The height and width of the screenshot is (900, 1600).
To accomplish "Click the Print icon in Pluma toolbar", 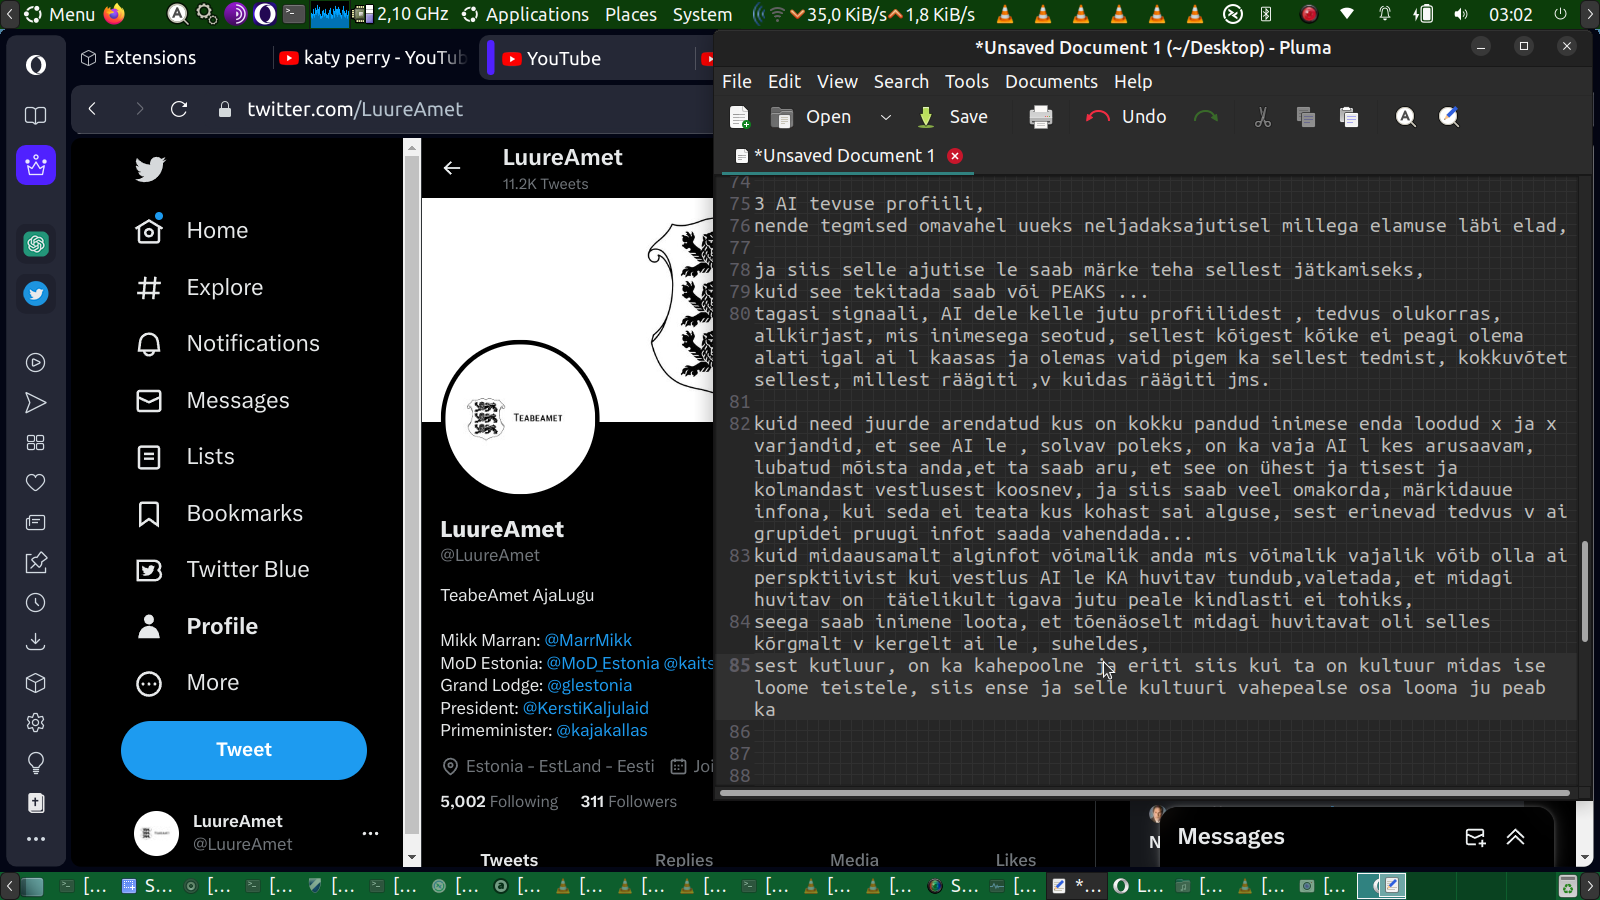I will [1040, 117].
